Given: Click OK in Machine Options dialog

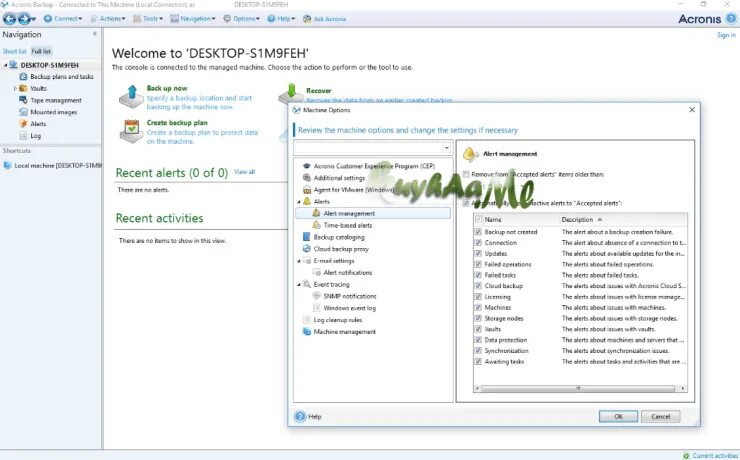Looking at the screenshot, I should pos(618,417).
